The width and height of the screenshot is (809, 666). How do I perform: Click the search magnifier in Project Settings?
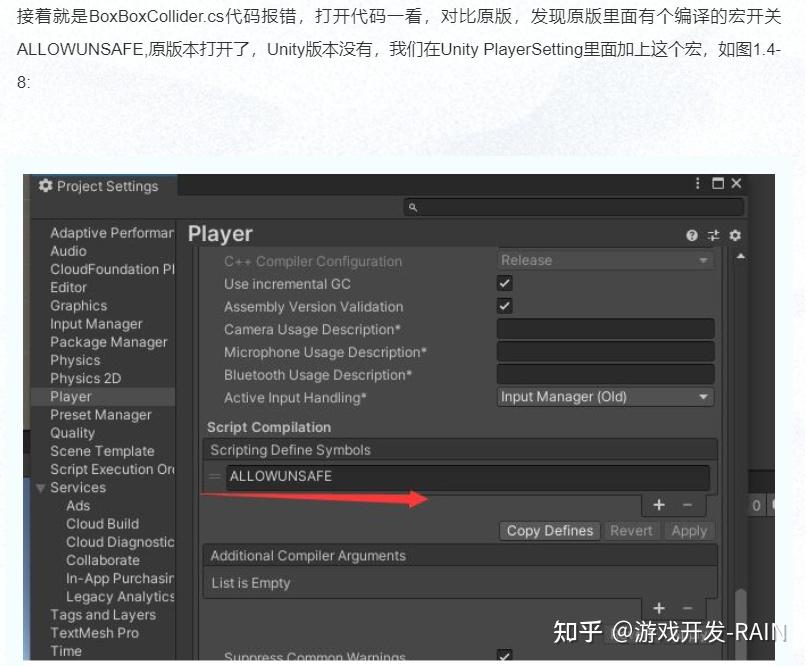point(413,206)
